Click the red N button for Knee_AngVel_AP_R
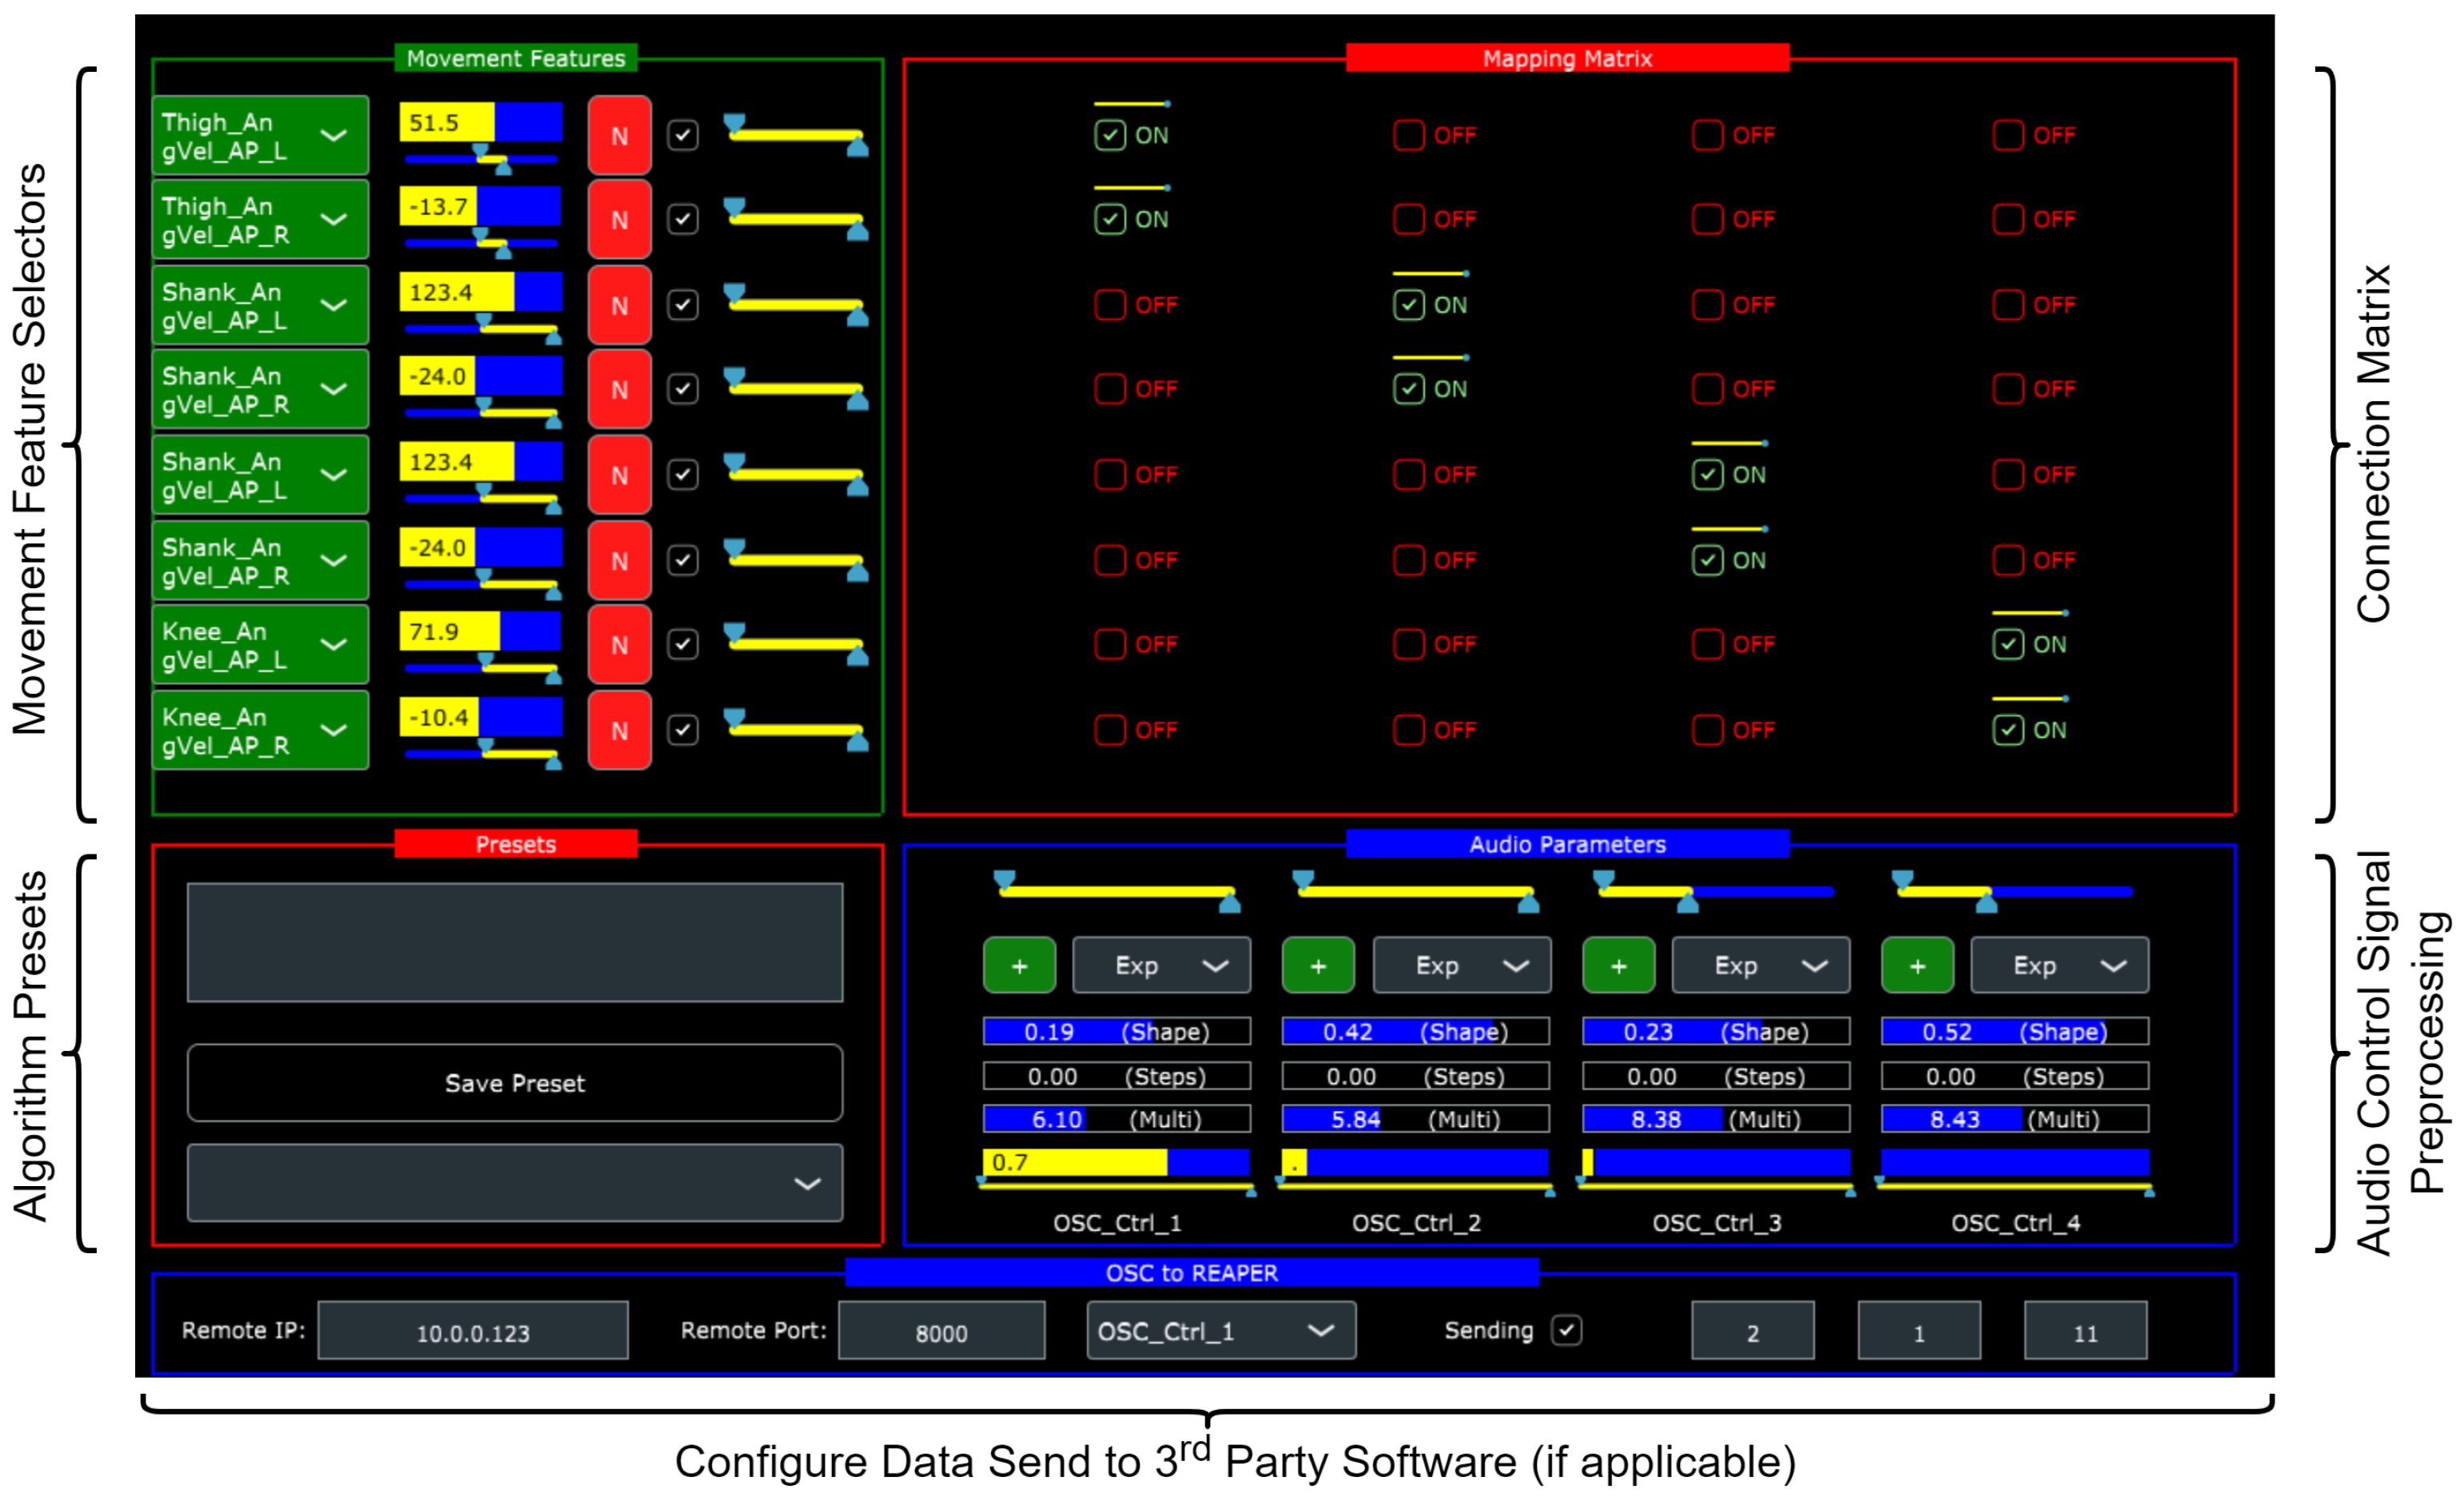 point(619,730)
